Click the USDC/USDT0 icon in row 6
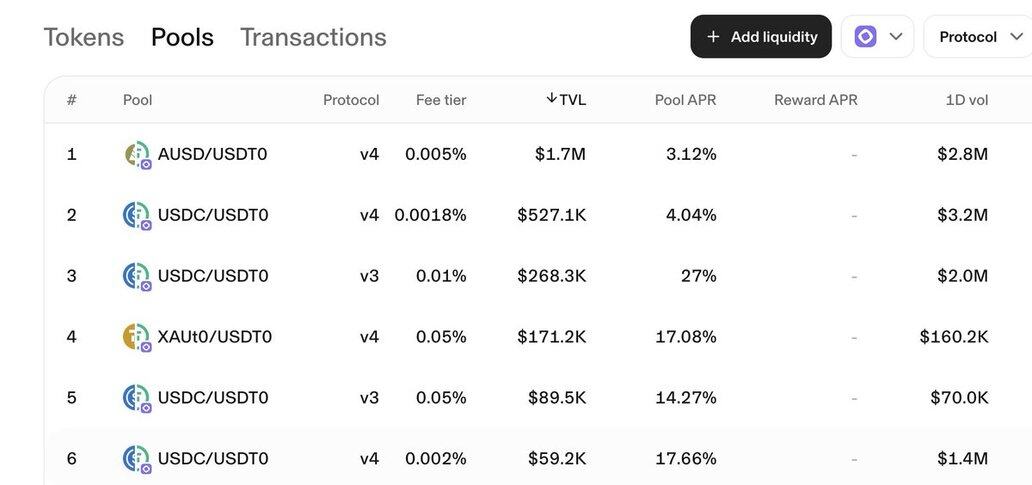1032x485 pixels. pyautogui.click(x=136, y=459)
